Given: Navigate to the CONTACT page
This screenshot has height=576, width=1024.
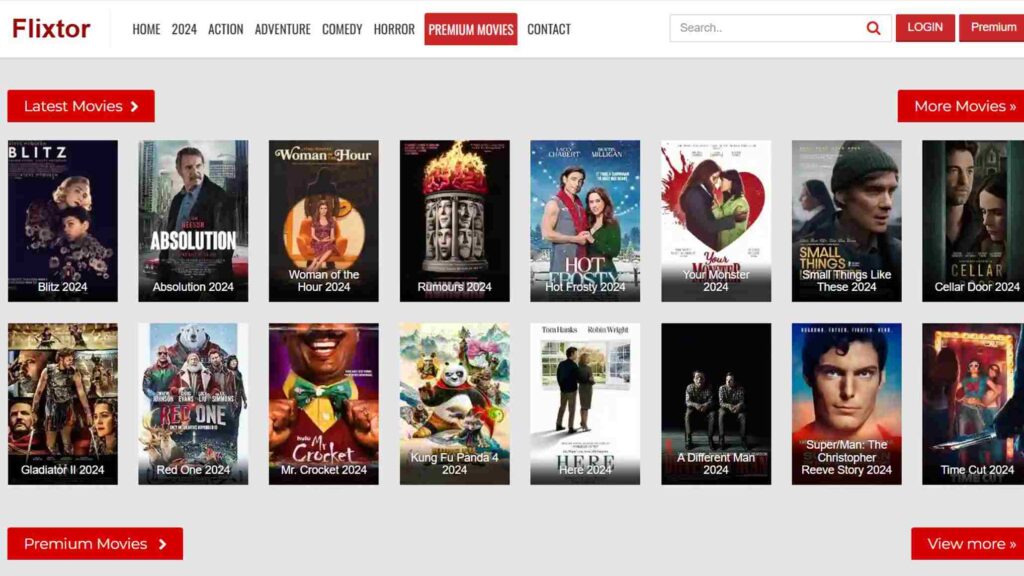Looking at the screenshot, I should click(549, 29).
